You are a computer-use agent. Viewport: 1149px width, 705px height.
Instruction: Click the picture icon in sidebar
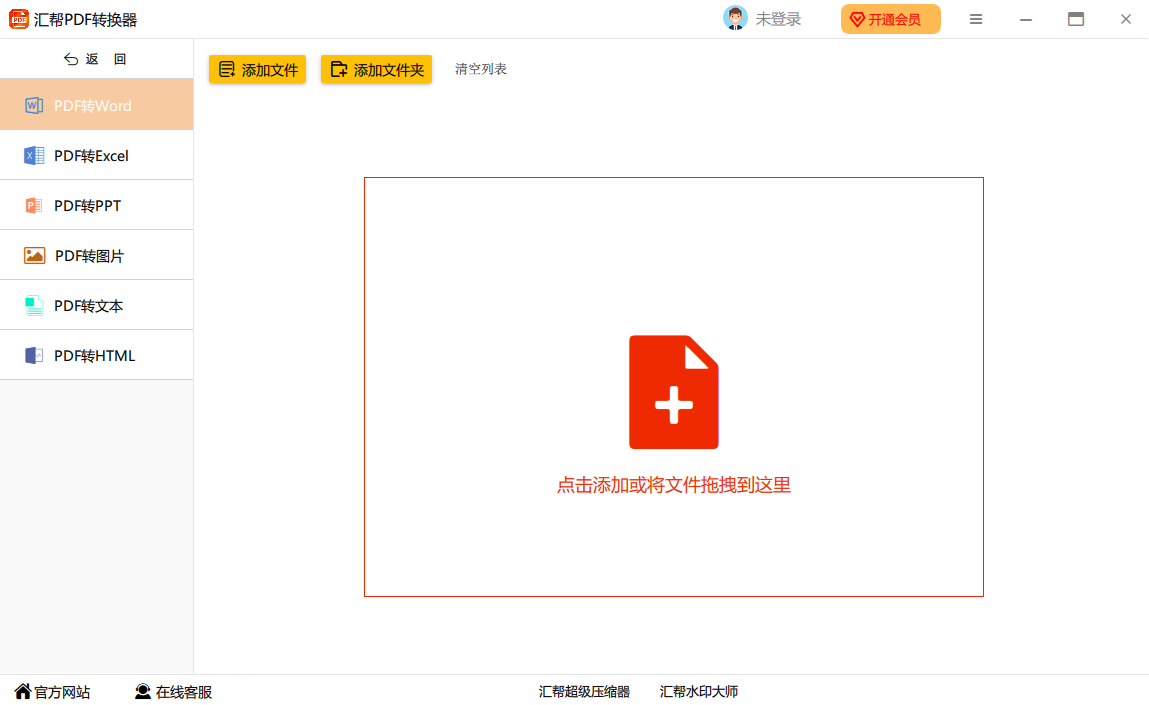(x=34, y=256)
